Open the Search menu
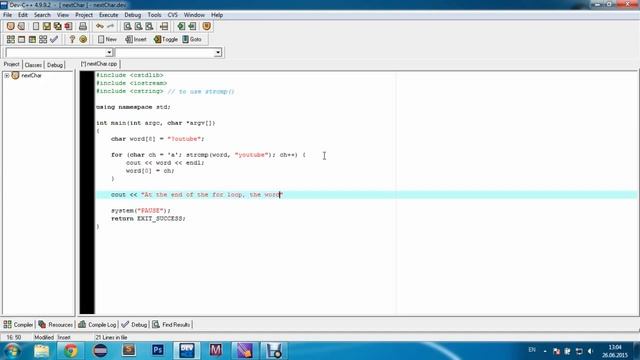The height and width of the screenshot is (360, 640). [x=42, y=15]
